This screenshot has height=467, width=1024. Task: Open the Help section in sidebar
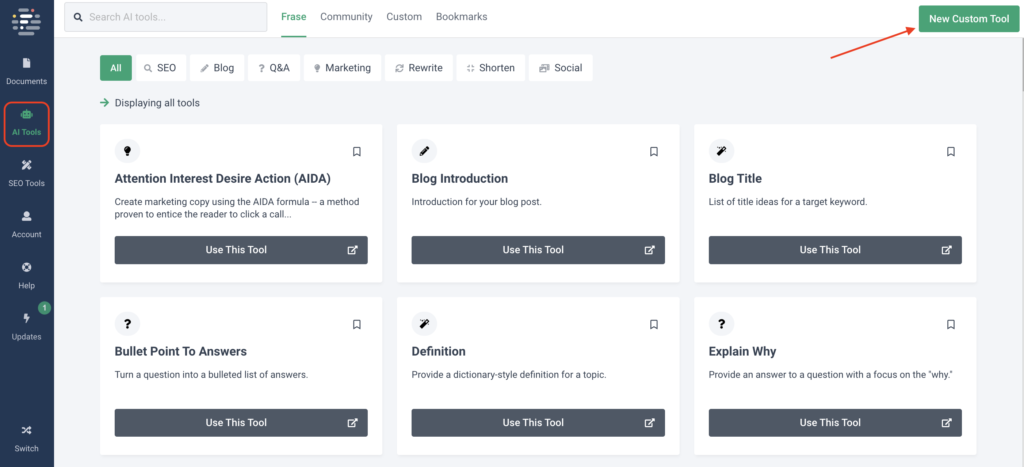[x=26, y=274]
